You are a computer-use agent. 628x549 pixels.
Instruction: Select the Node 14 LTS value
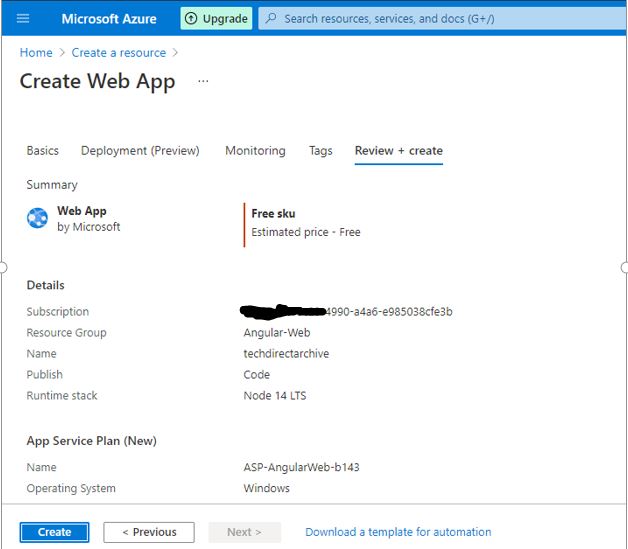tap(275, 395)
